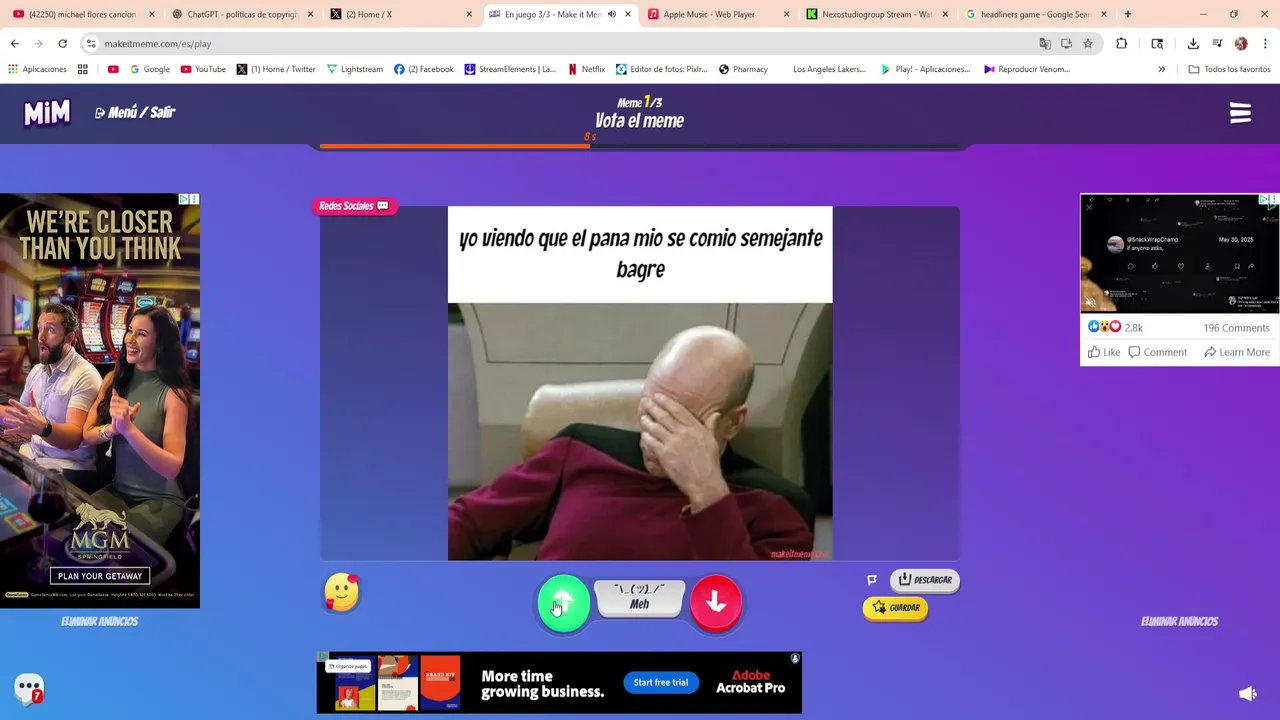Open the Lightstream bookmark
This screenshot has height=720, width=1280.
pyautogui.click(x=354, y=69)
